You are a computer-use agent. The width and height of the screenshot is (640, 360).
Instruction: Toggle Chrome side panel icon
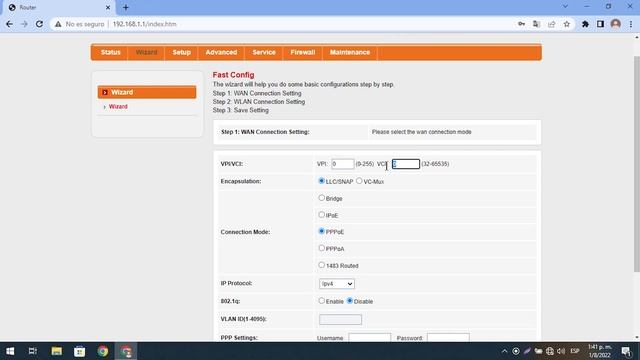click(x=600, y=24)
